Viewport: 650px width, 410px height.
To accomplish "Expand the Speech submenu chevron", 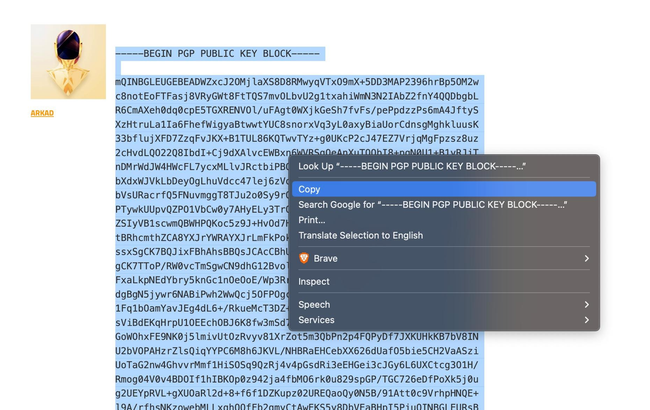I will point(587,304).
